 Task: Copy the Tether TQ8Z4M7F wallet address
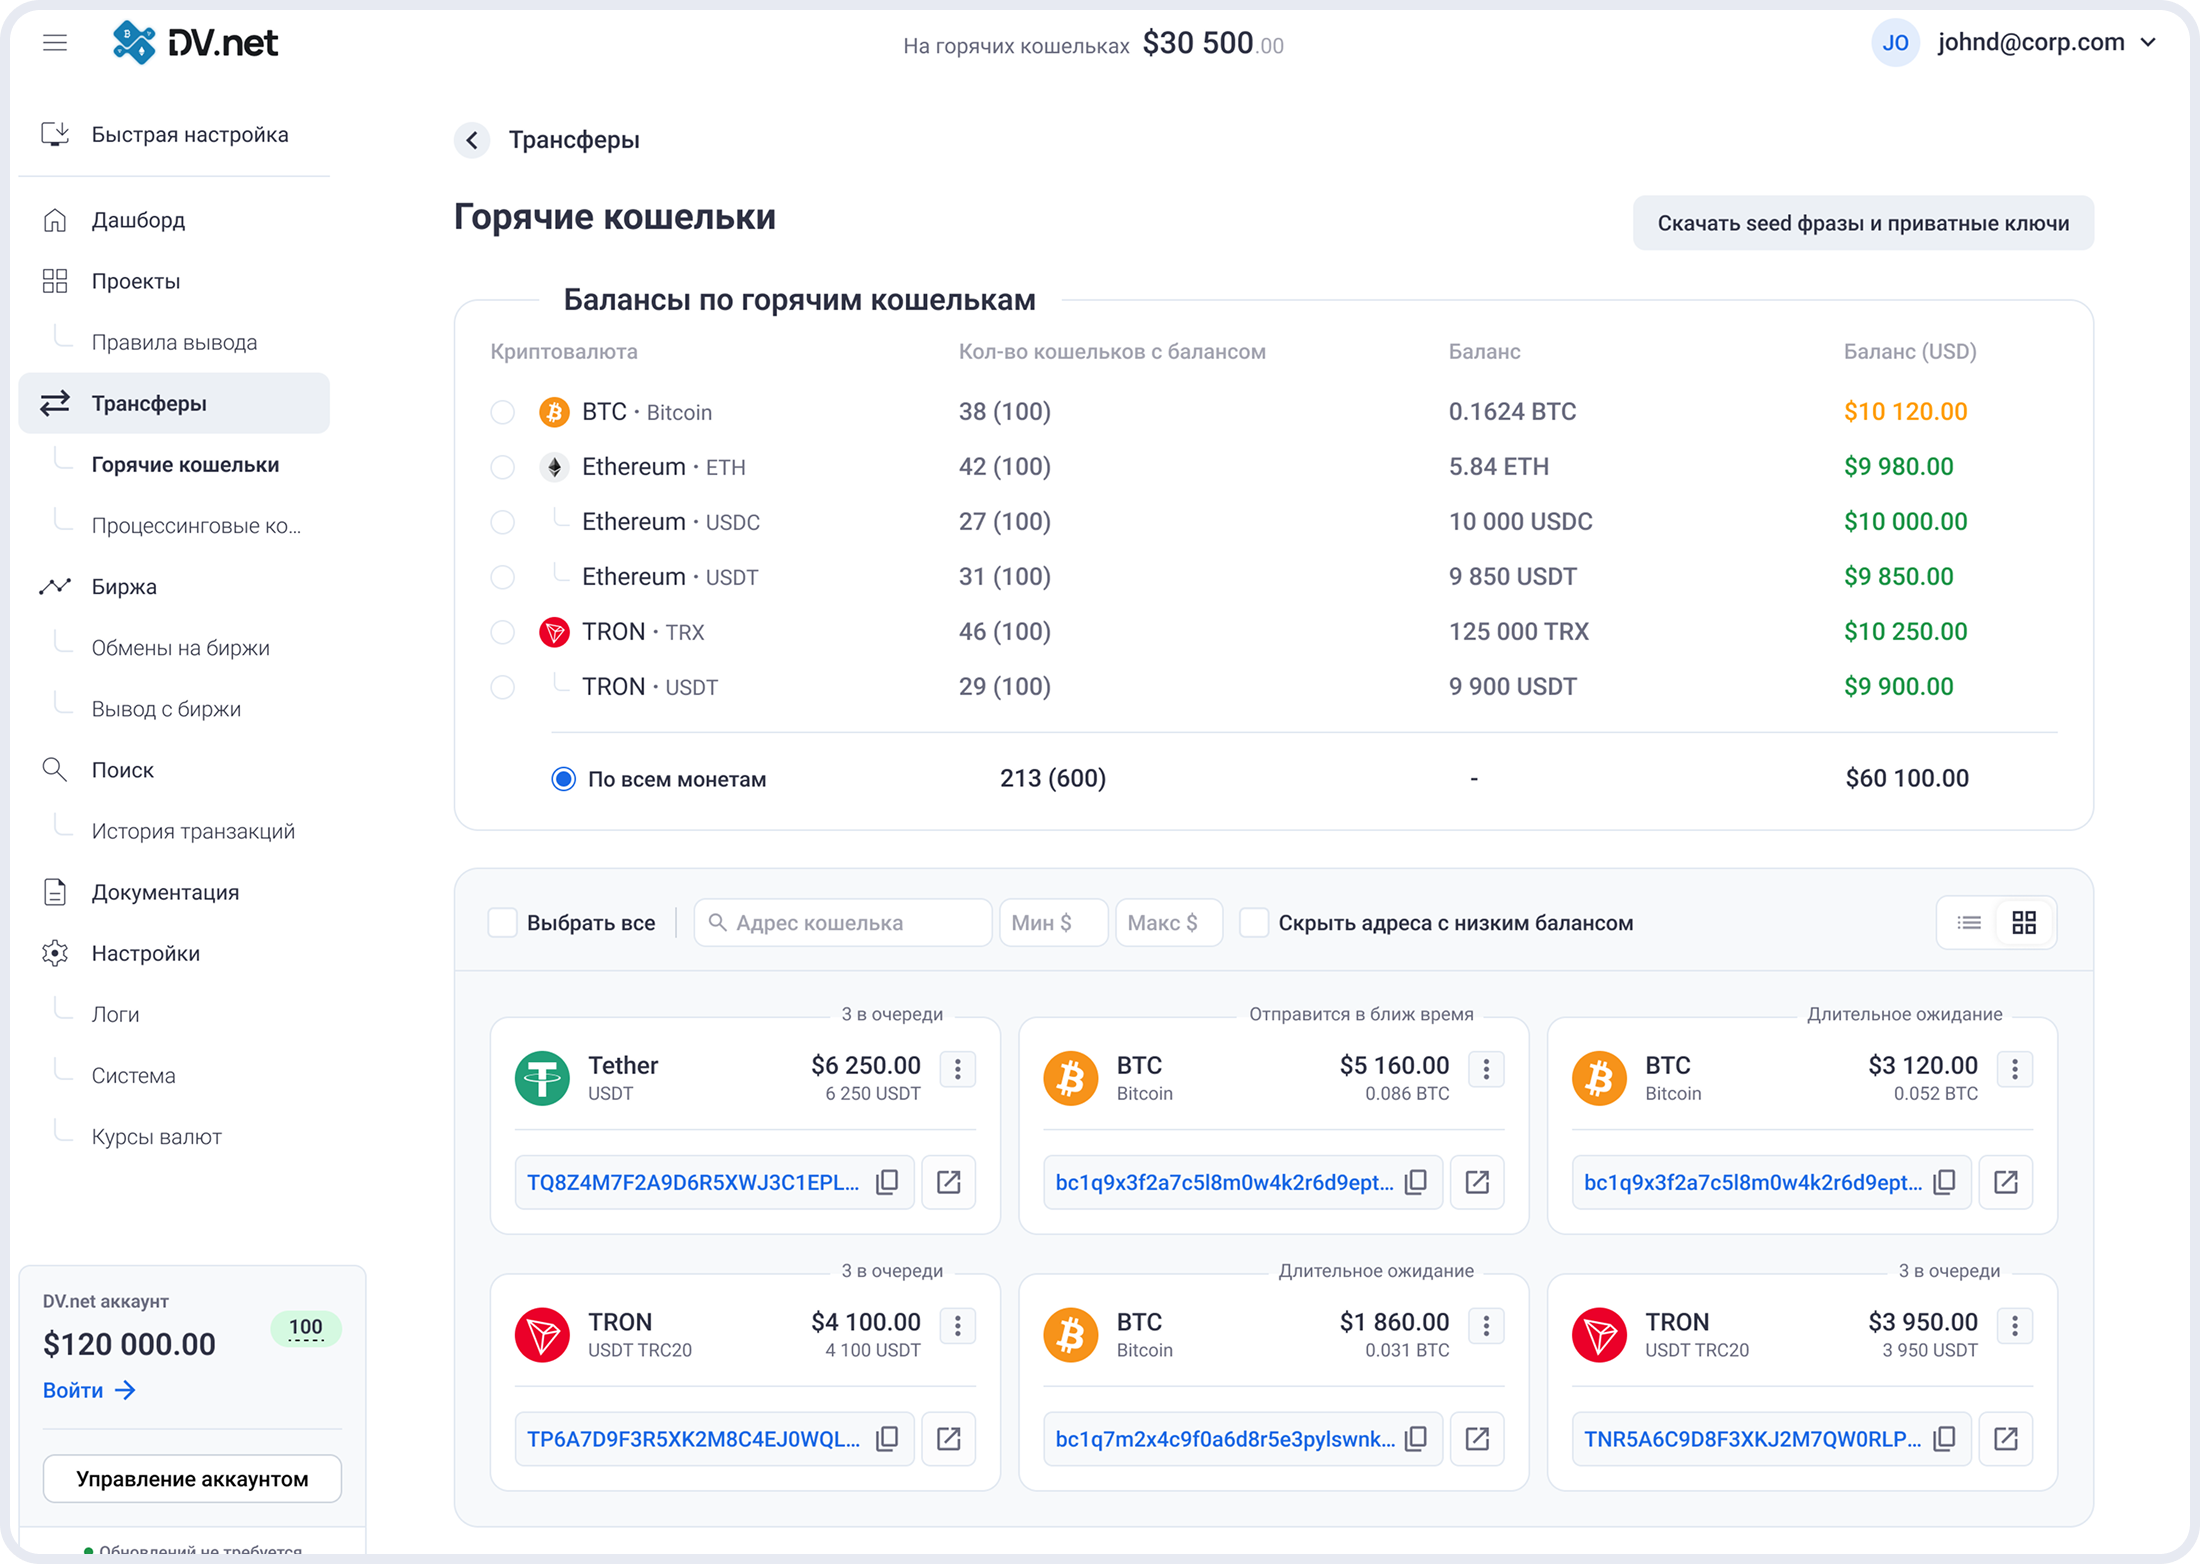tap(887, 1182)
